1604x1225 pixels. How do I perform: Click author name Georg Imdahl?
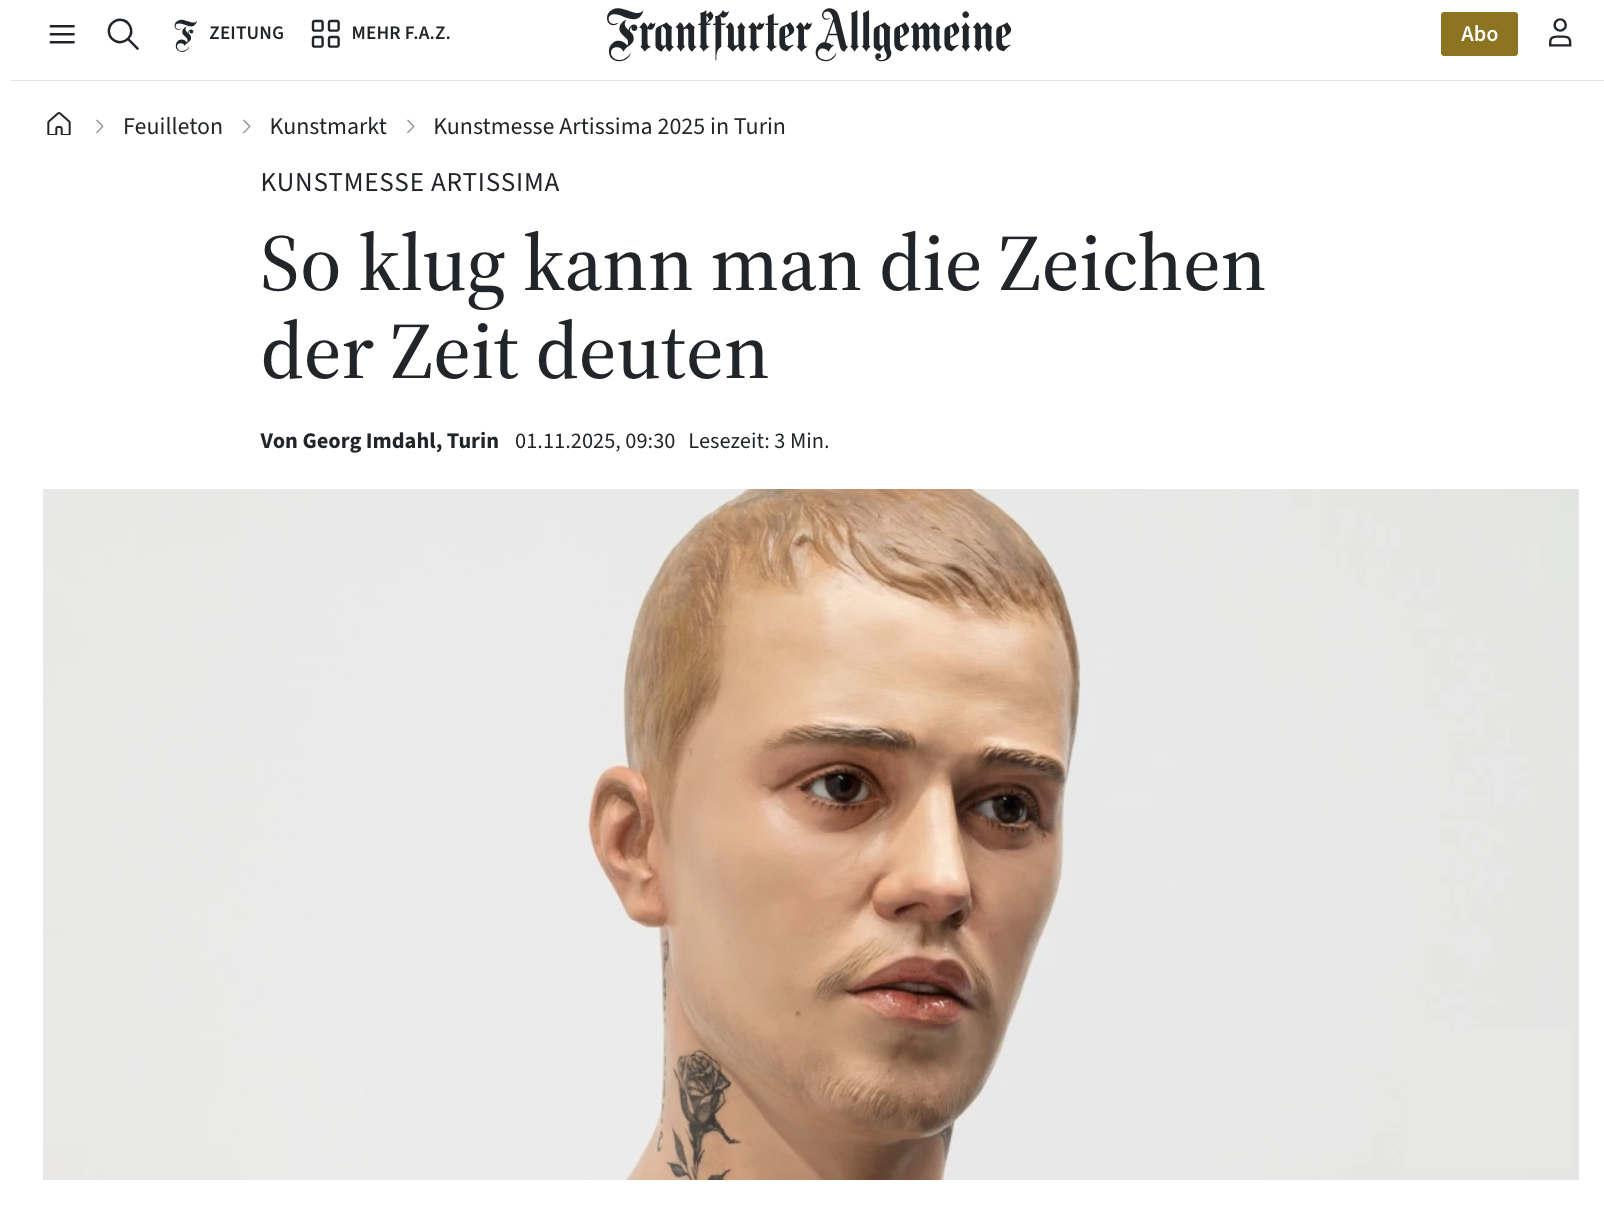click(370, 441)
